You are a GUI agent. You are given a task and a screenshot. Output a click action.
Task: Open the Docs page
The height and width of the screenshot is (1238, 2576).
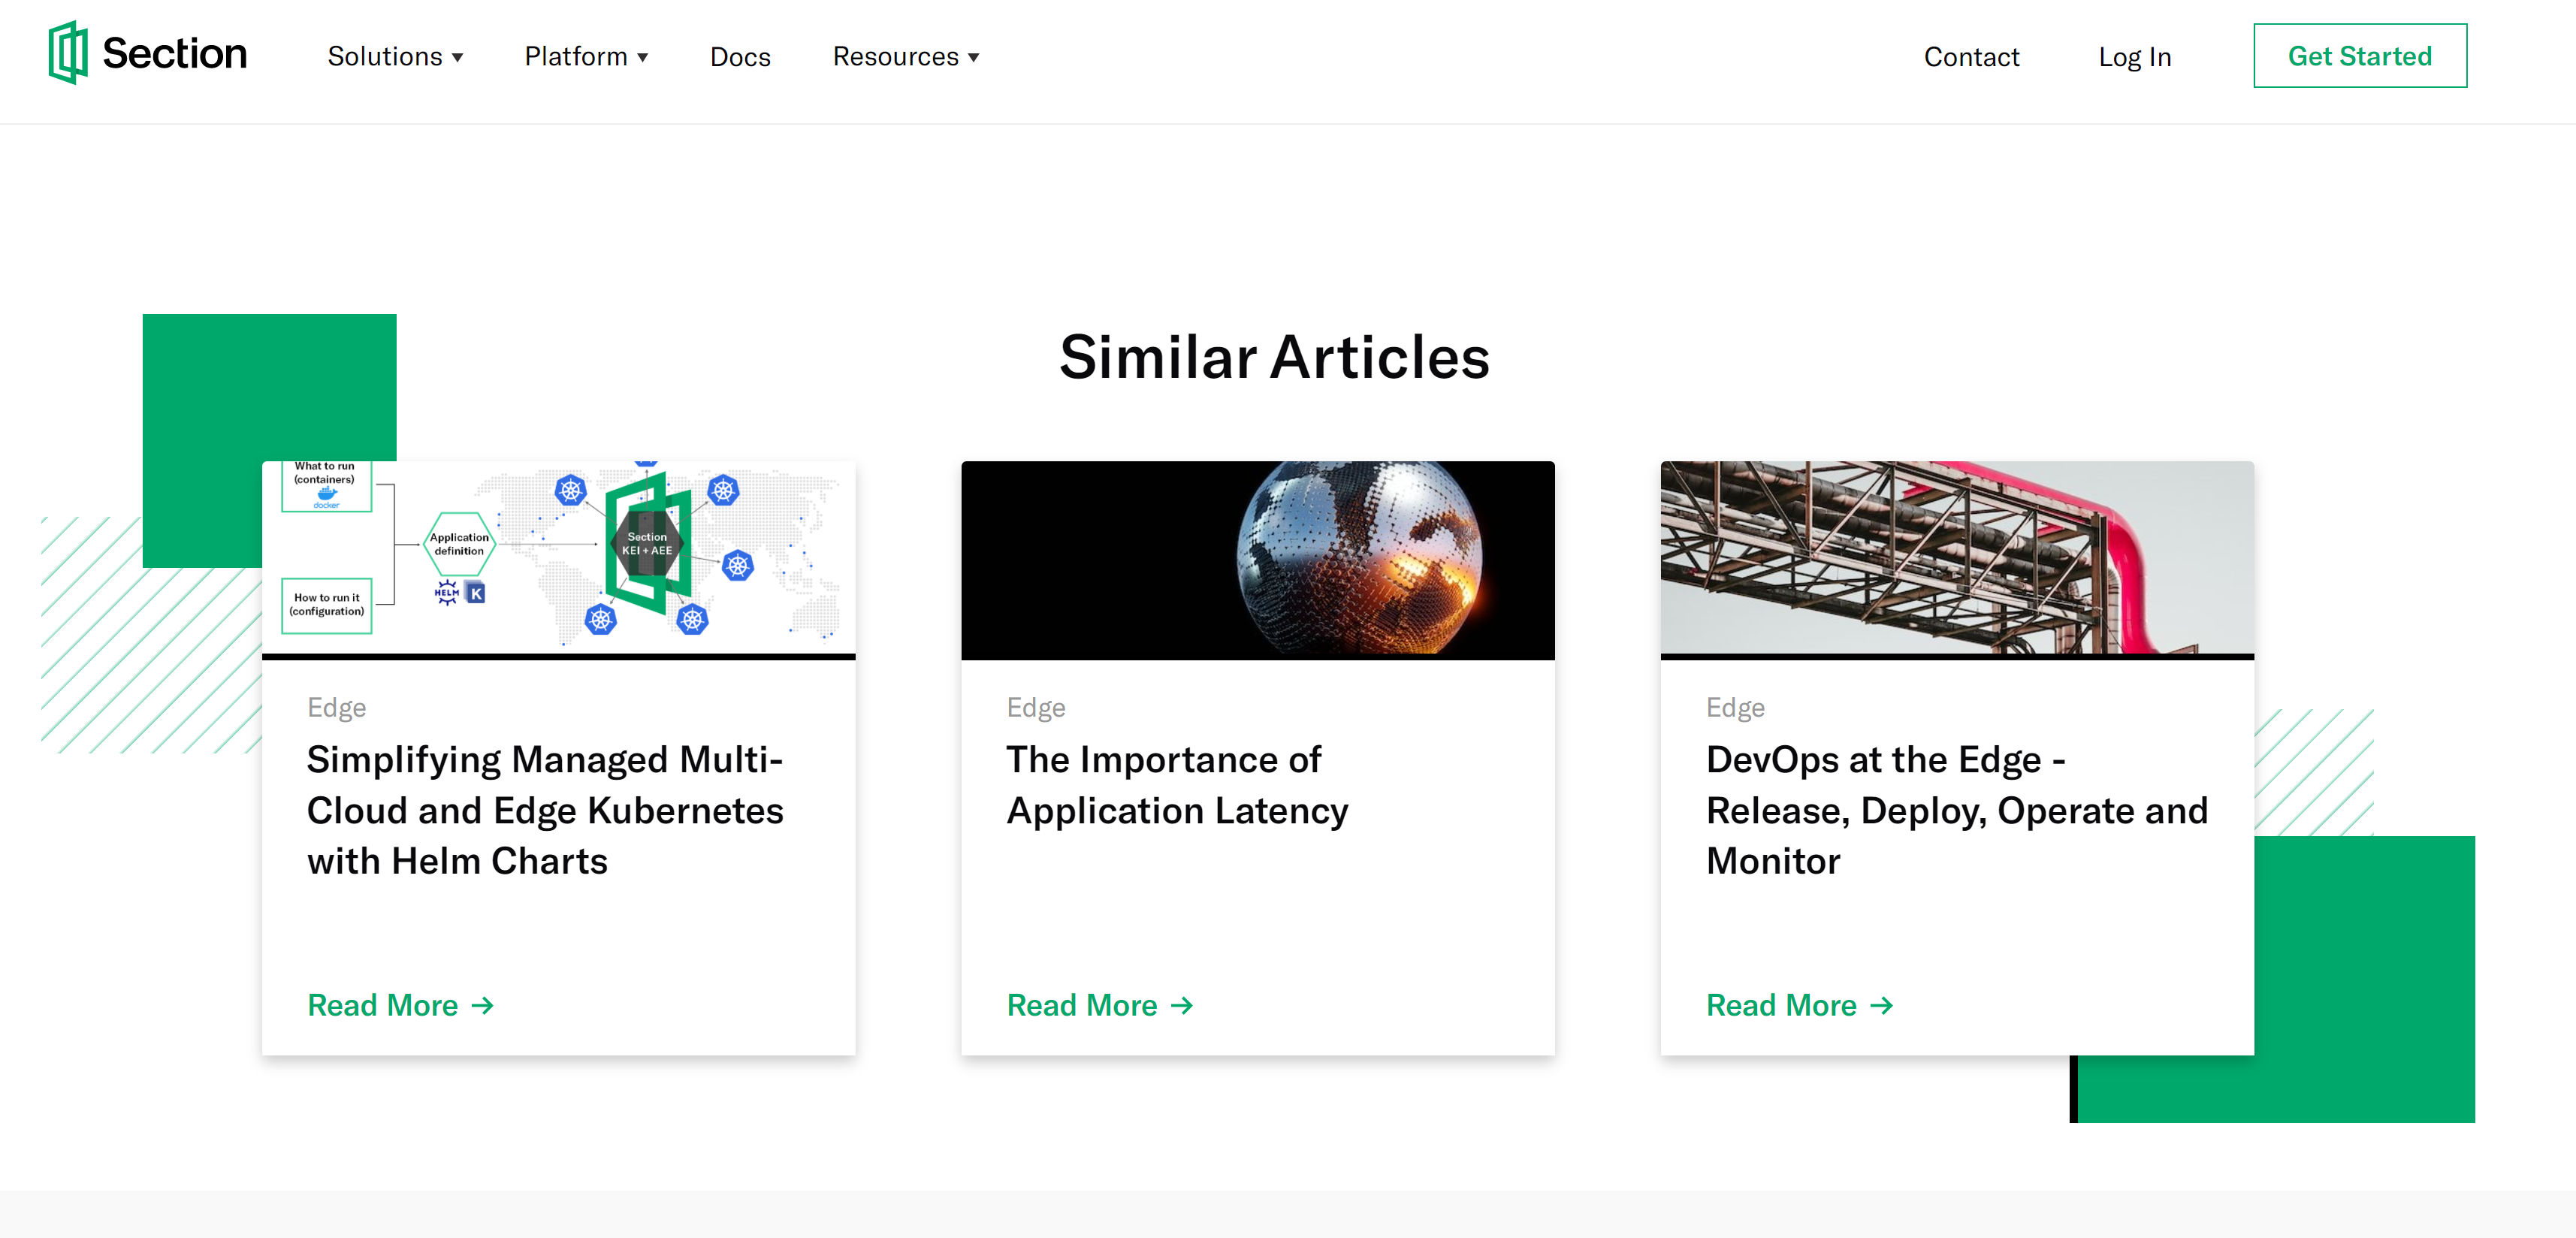coord(740,56)
